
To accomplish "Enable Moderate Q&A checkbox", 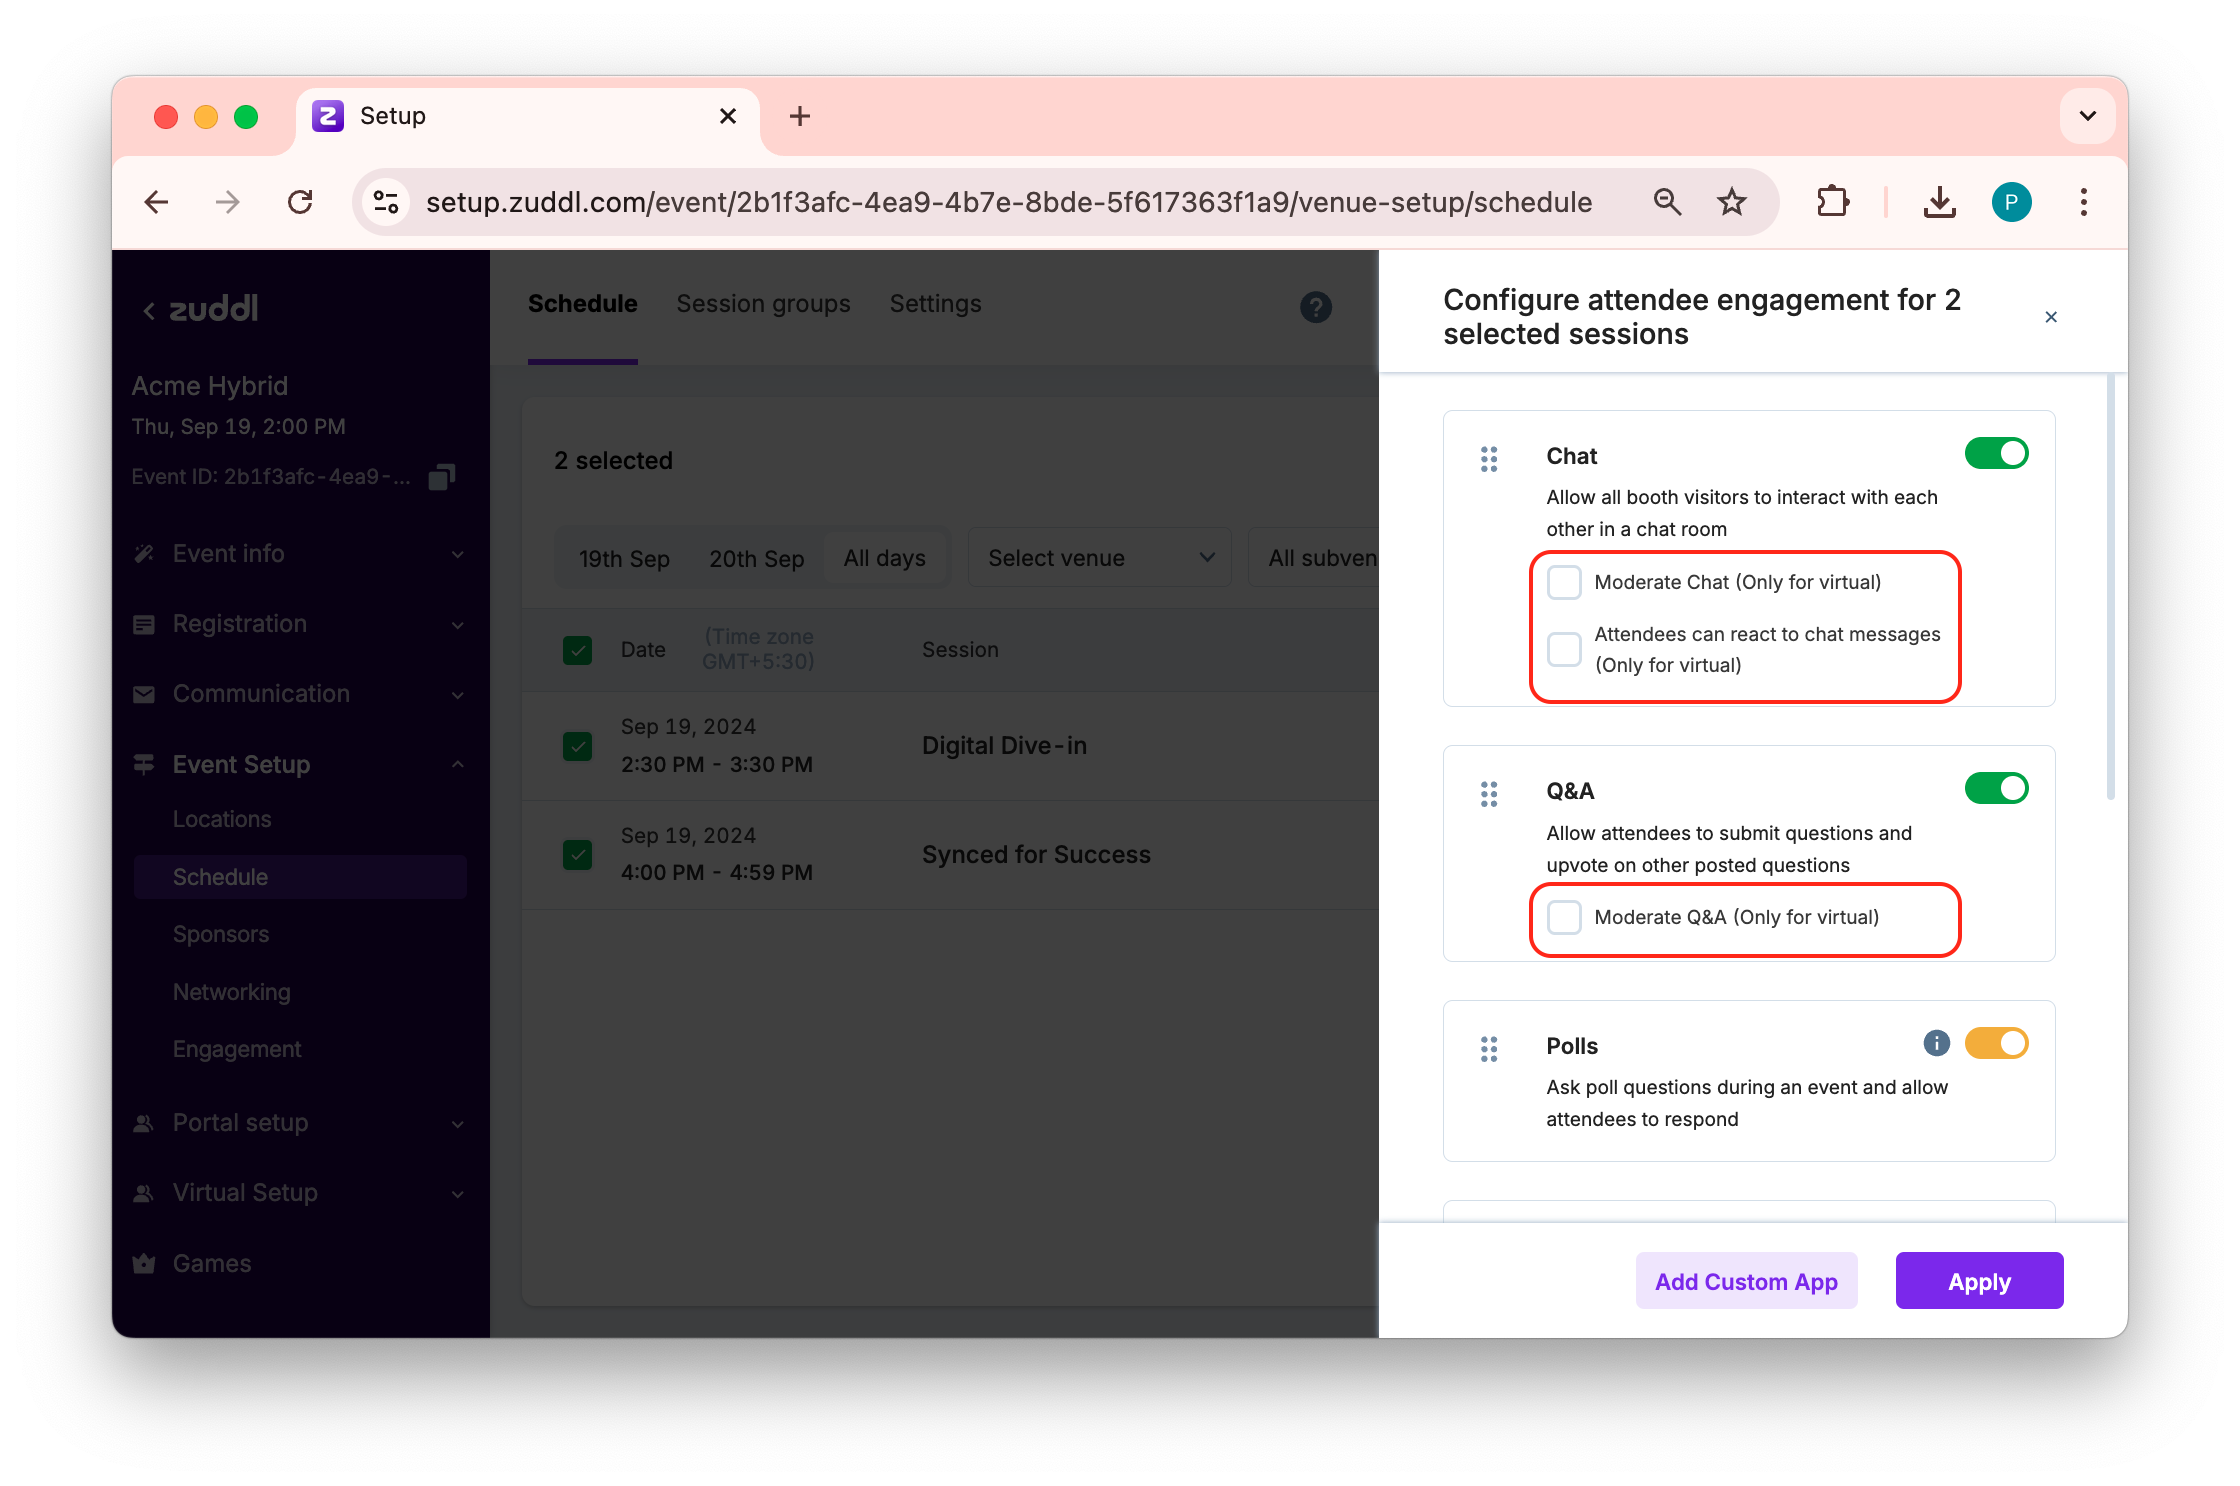I will click(x=1564, y=917).
